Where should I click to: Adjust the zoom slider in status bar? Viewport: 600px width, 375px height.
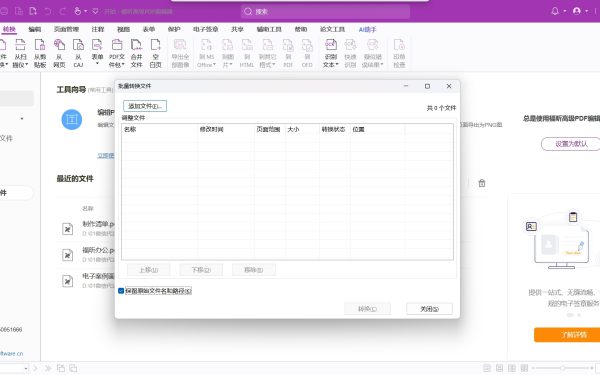pos(562,368)
